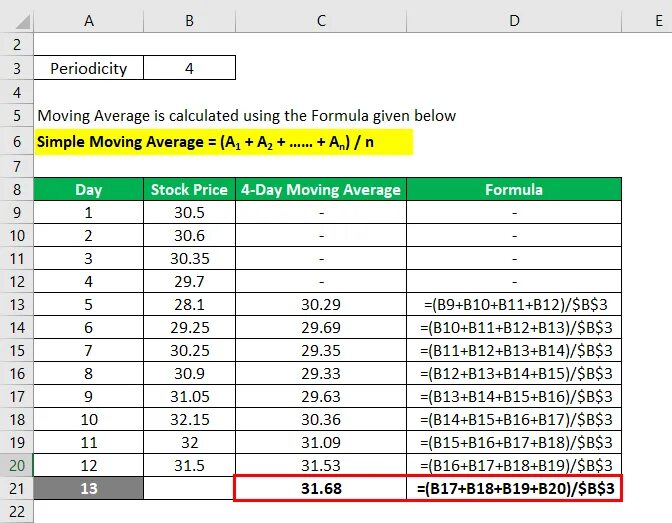
Task: Click formula cell =(B9+B10+B11+B12)/$B$3
Action: 514,304
